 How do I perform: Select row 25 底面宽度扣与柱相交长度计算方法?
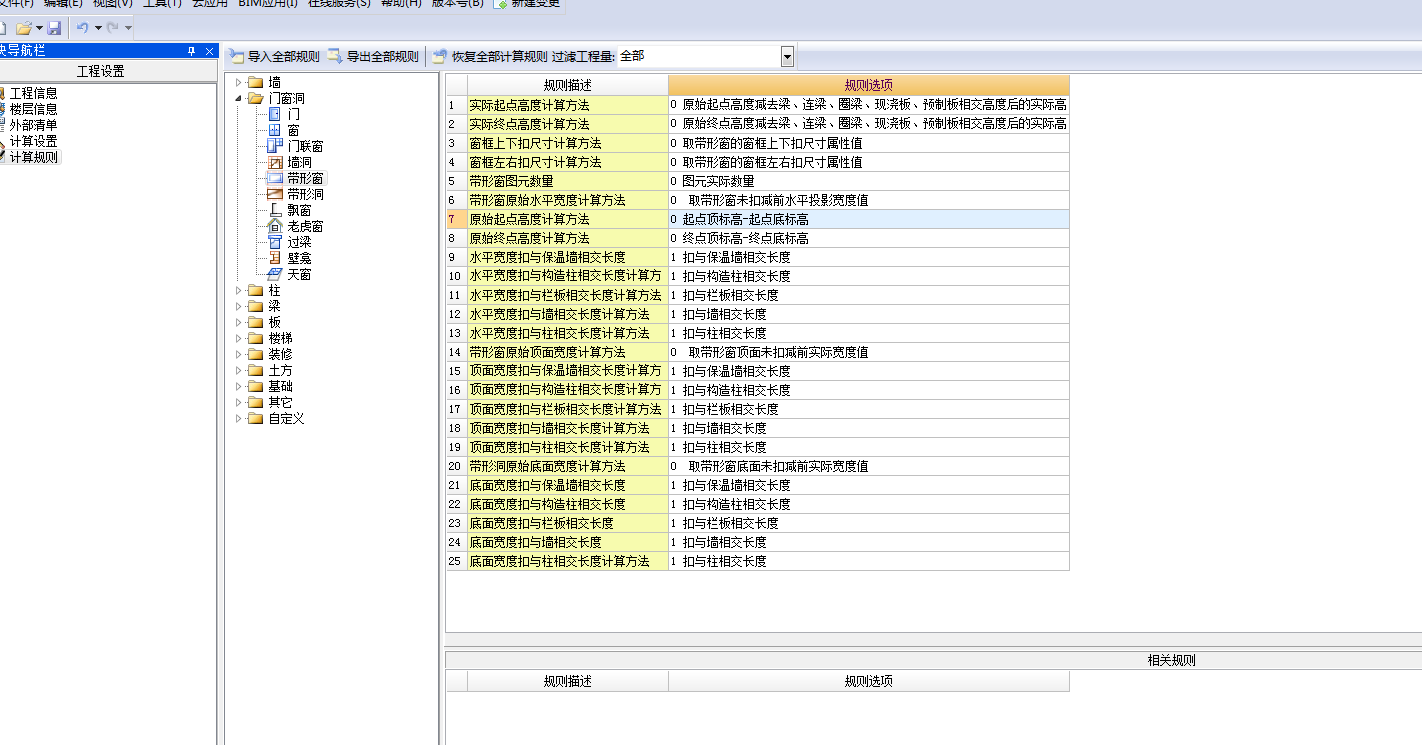568,561
